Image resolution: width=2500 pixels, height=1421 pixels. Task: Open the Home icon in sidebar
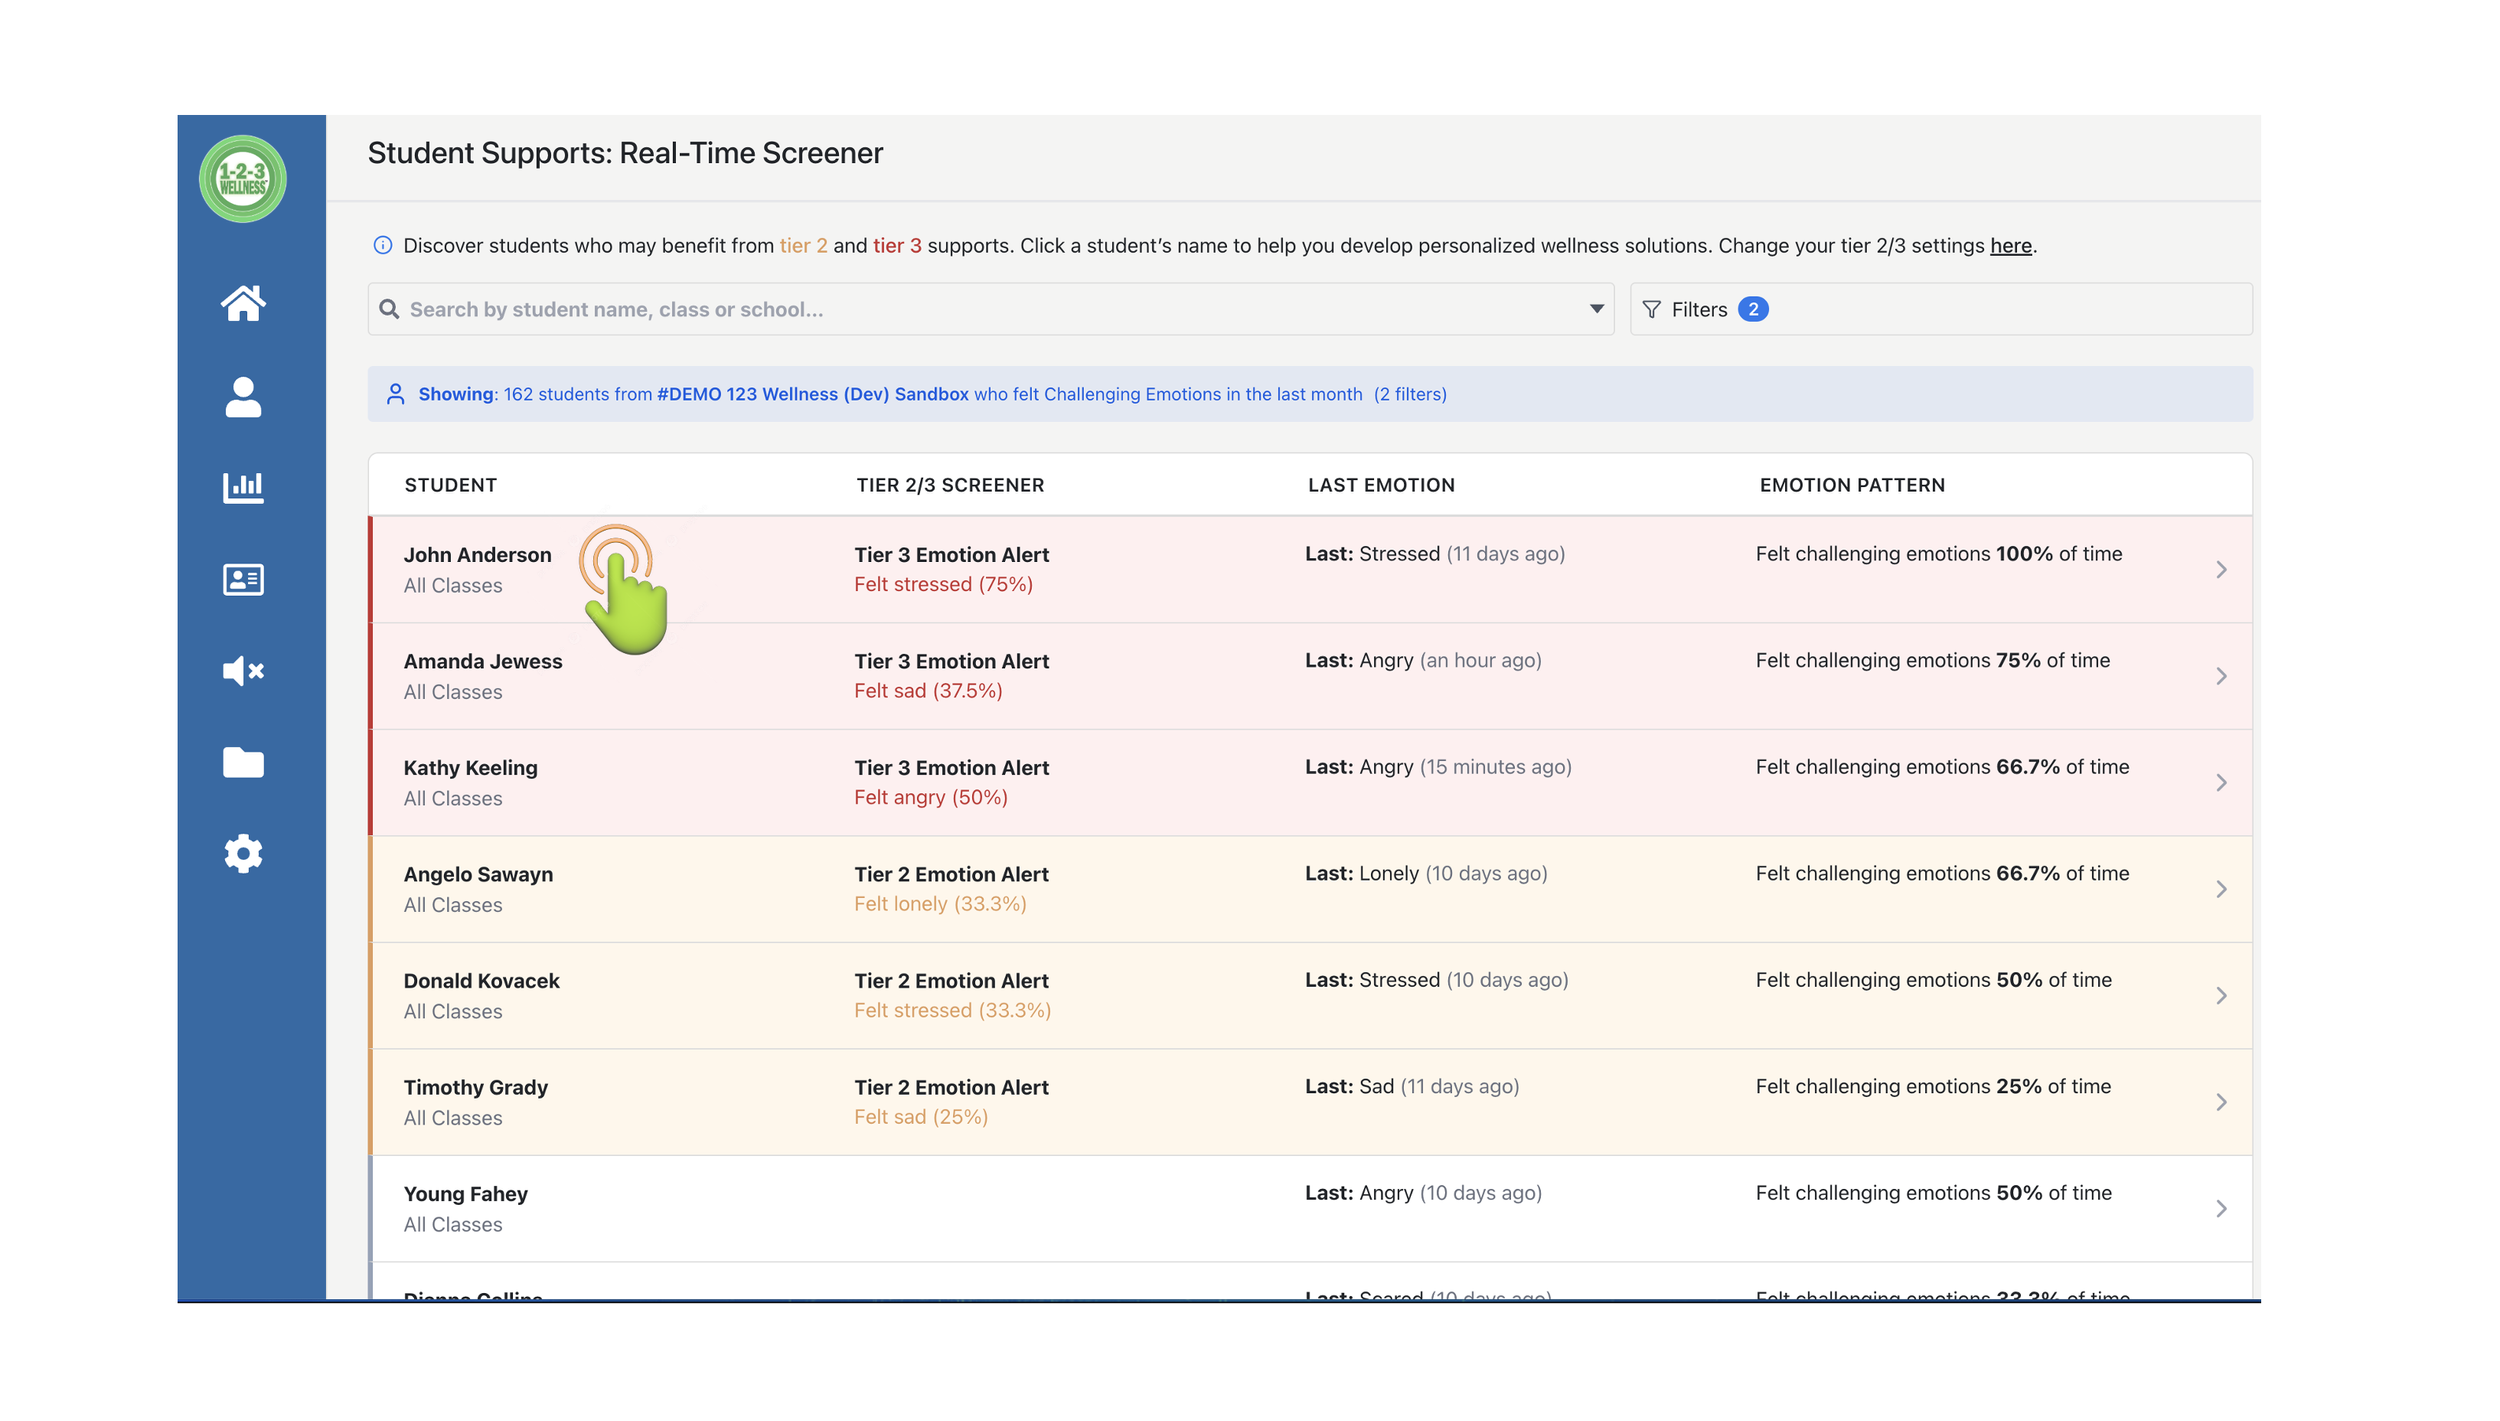pyautogui.click(x=243, y=303)
